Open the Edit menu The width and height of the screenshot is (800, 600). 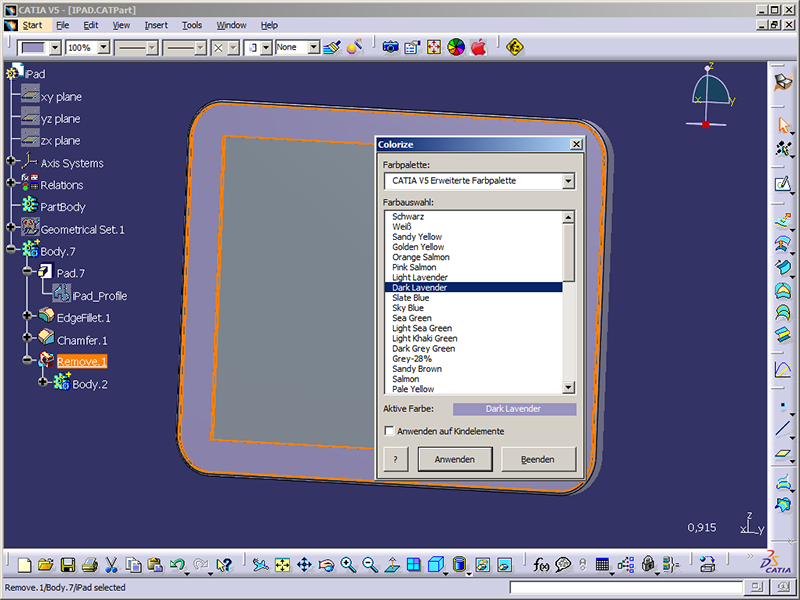pos(91,25)
